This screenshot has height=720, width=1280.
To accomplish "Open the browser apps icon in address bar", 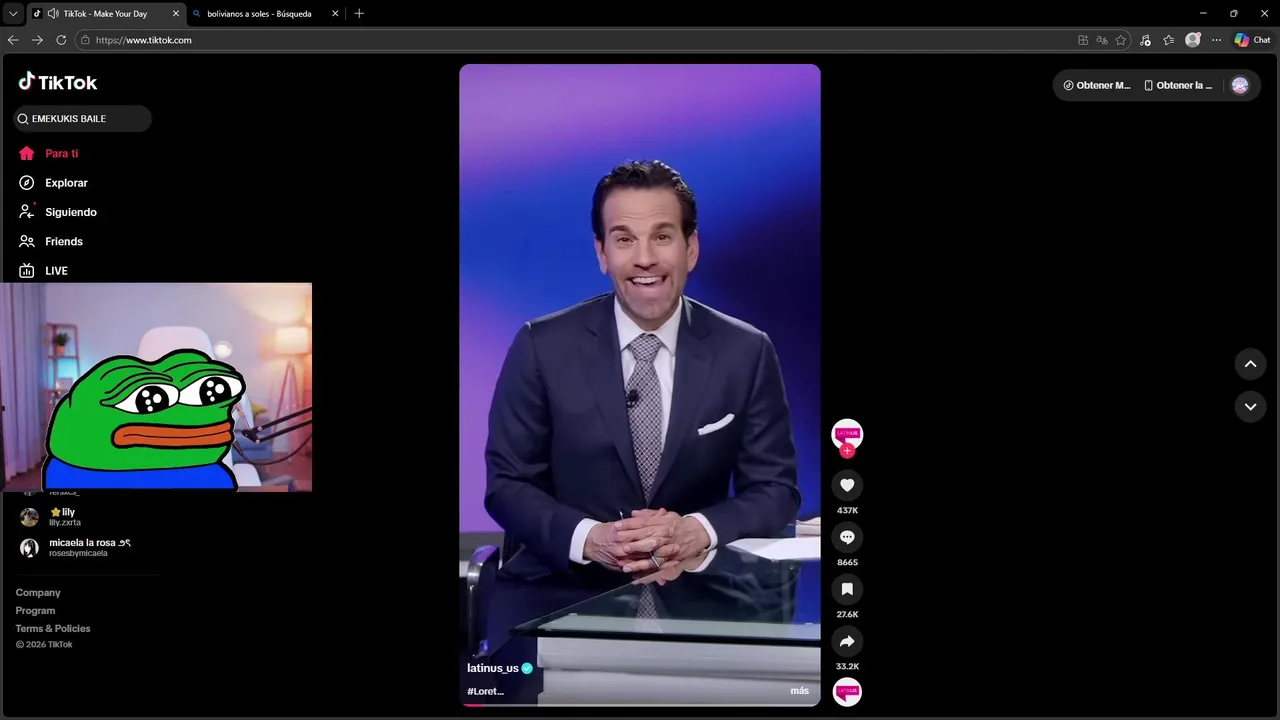I will tap(1083, 40).
